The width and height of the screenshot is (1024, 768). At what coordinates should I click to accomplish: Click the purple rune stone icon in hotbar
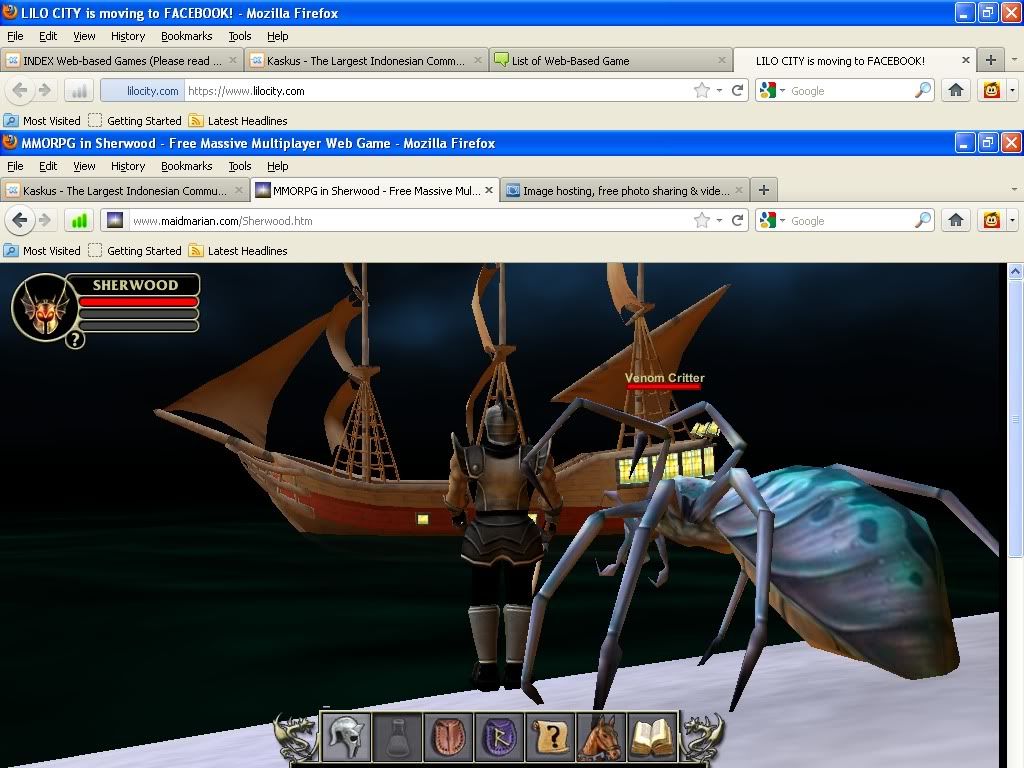click(500, 737)
